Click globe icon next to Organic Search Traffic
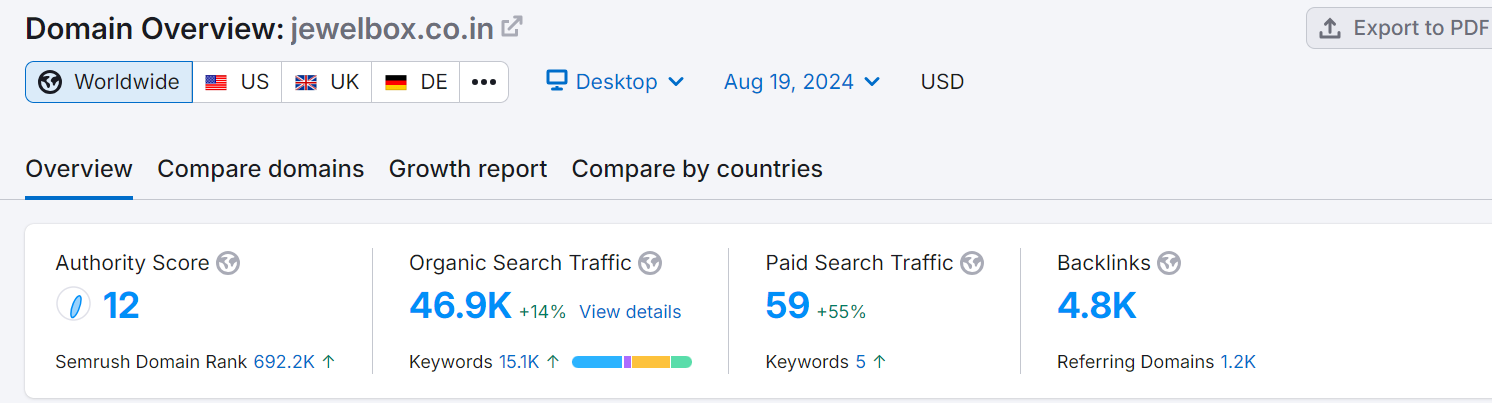Viewport: 1492px width, 403px height. coord(650,263)
